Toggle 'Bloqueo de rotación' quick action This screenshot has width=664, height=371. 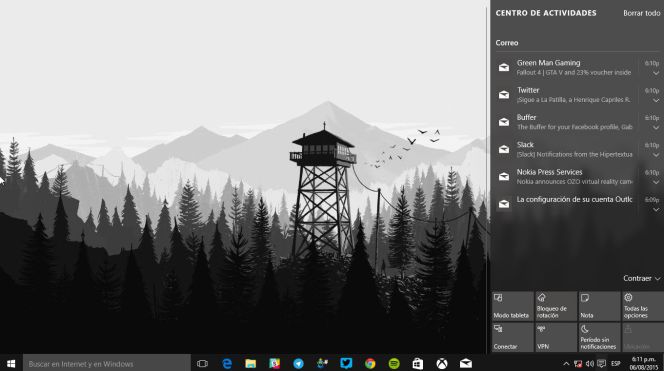[x=556, y=306]
